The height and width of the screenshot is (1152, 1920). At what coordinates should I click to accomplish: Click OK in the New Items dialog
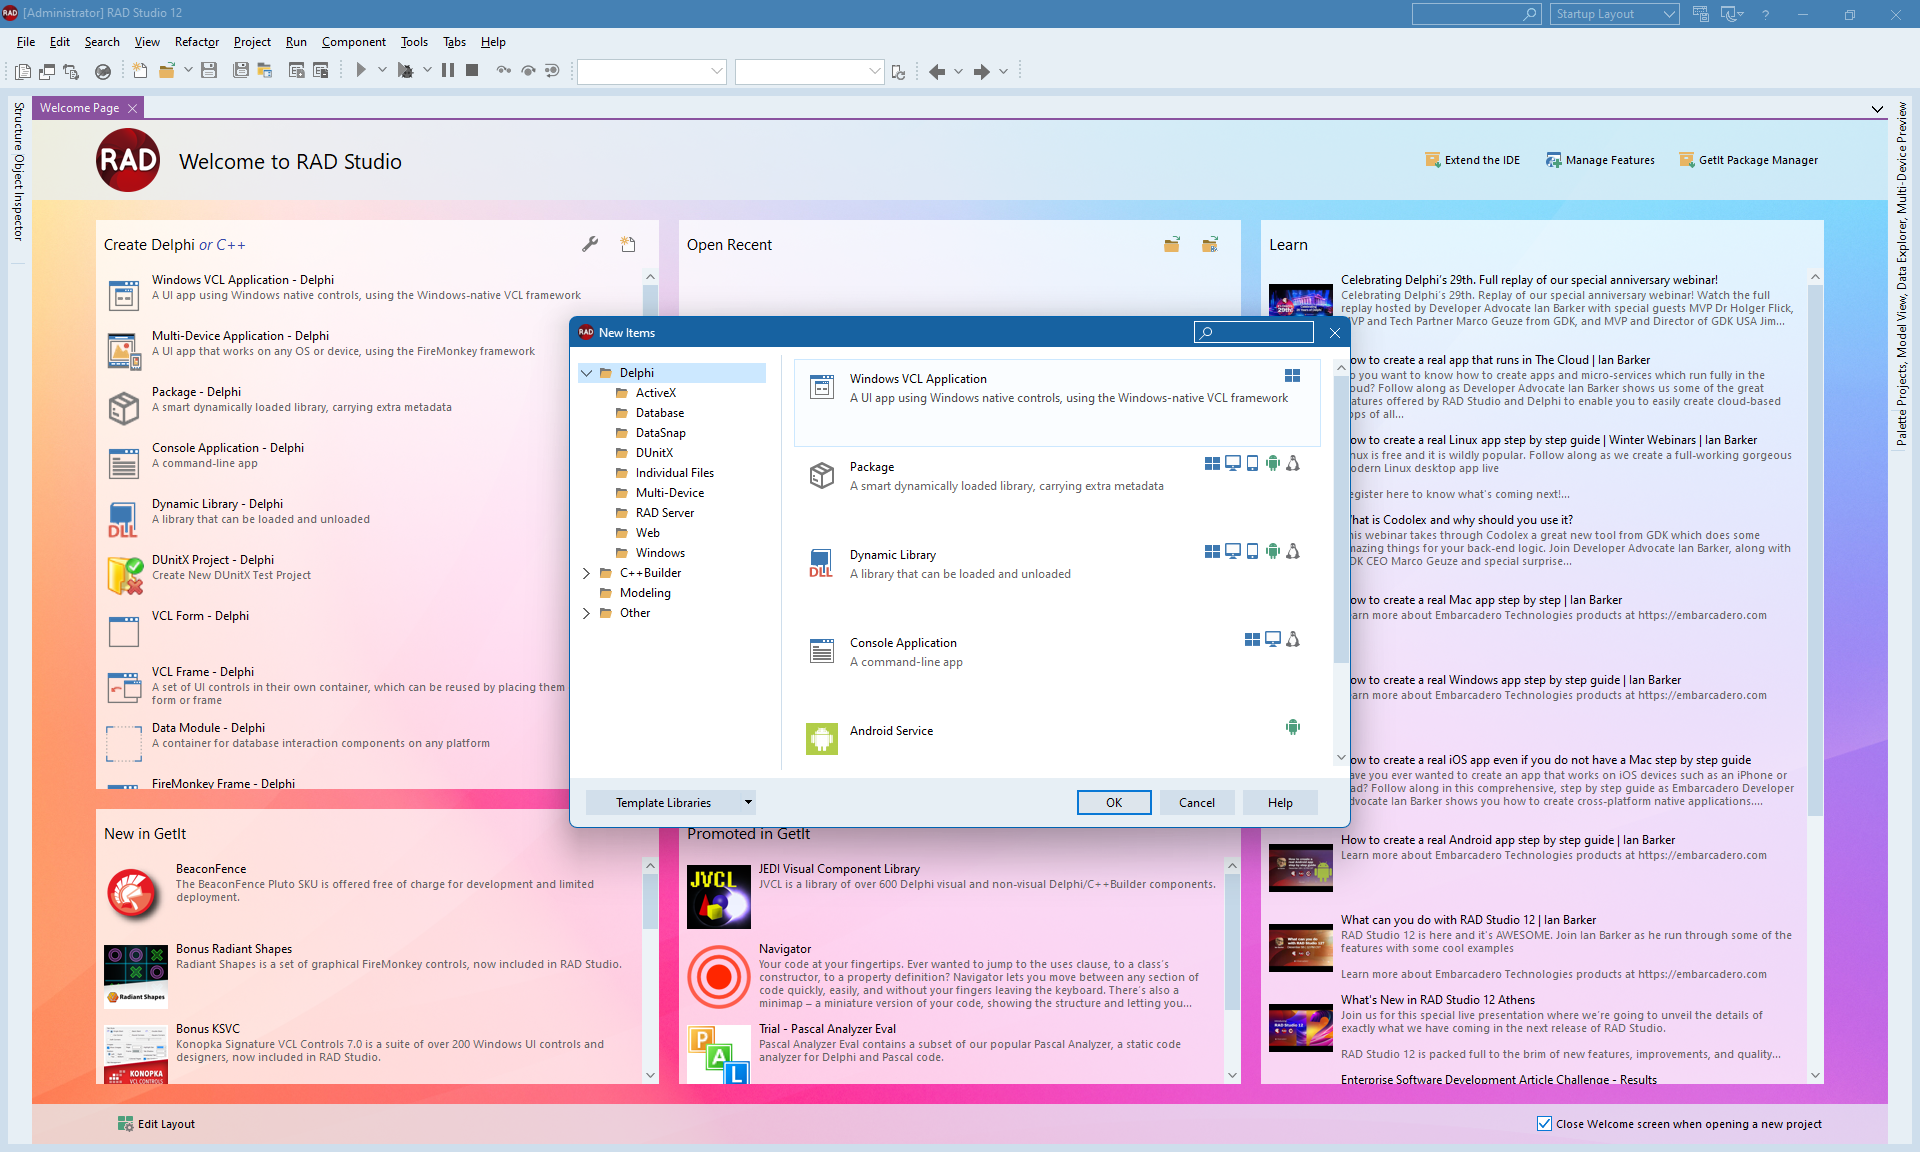click(x=1114, y=802)
